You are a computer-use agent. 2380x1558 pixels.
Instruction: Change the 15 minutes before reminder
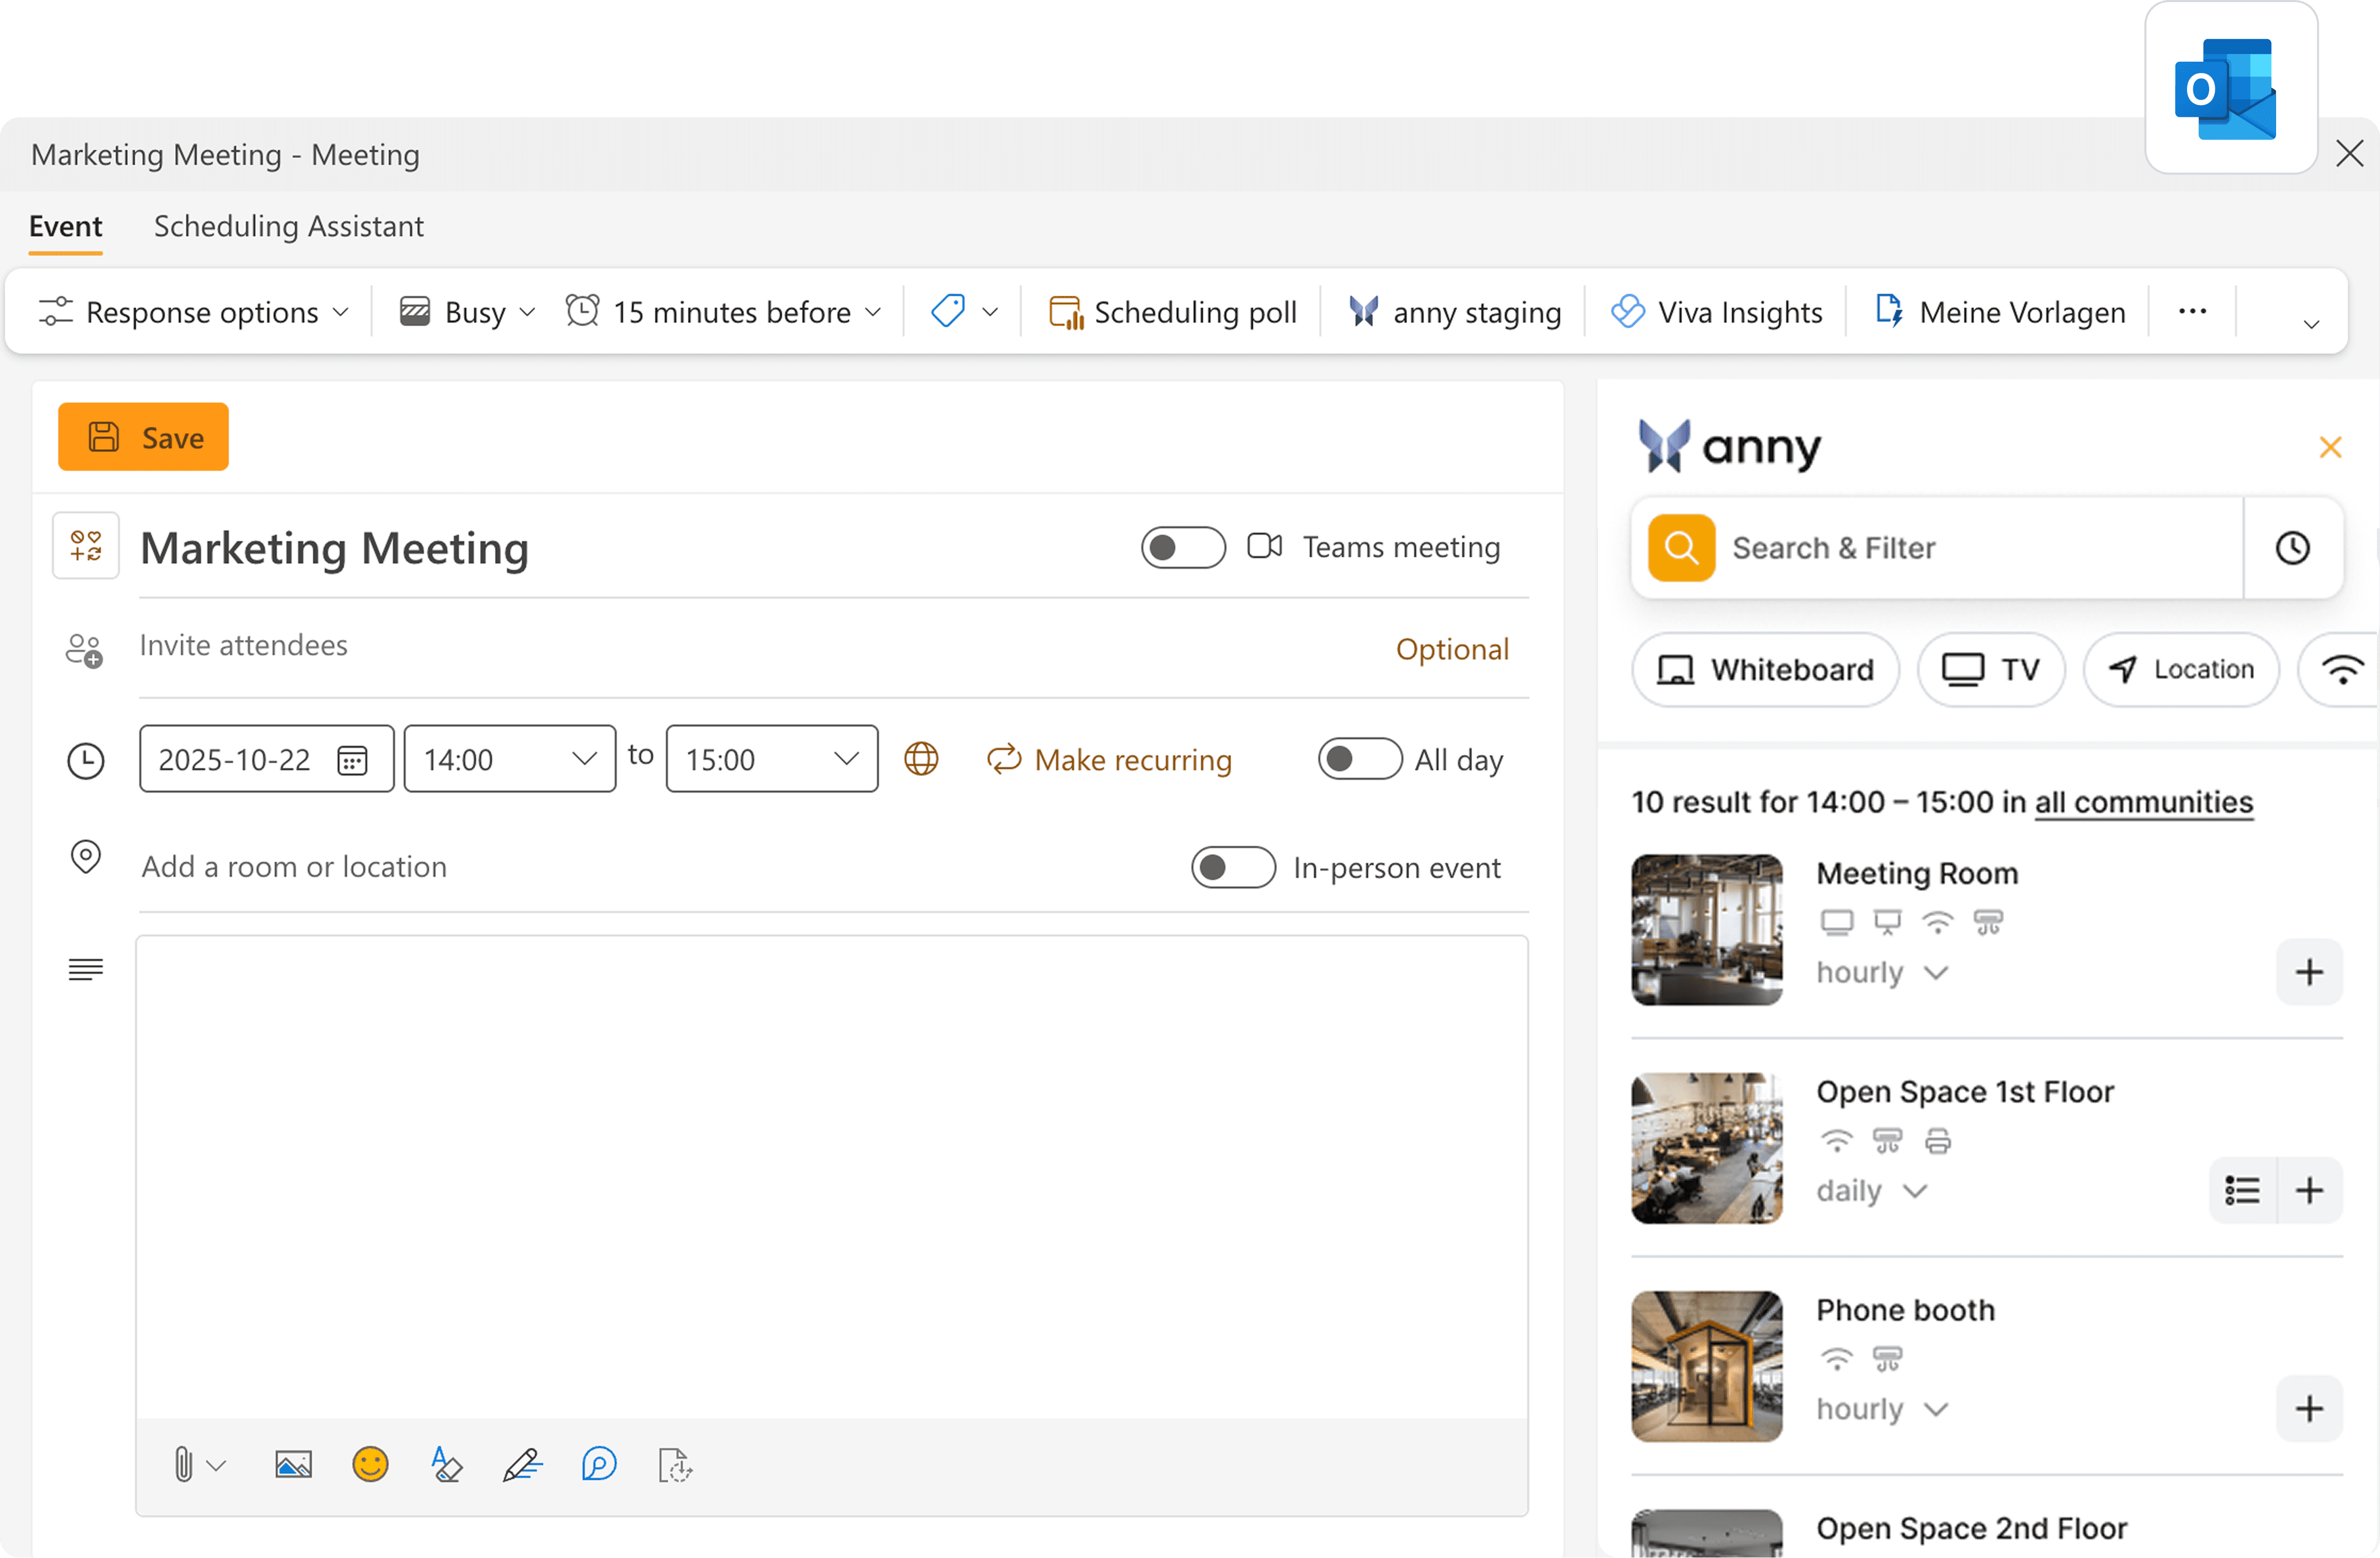(x=725, y=311)
